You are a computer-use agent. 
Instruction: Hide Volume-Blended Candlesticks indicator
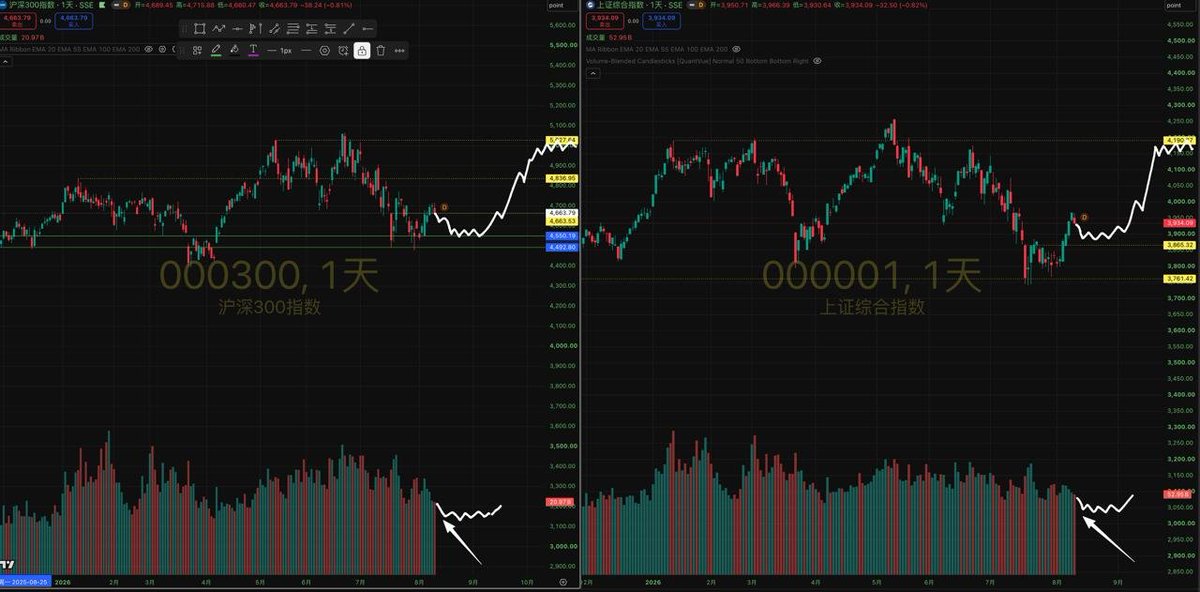pos(817,61)
